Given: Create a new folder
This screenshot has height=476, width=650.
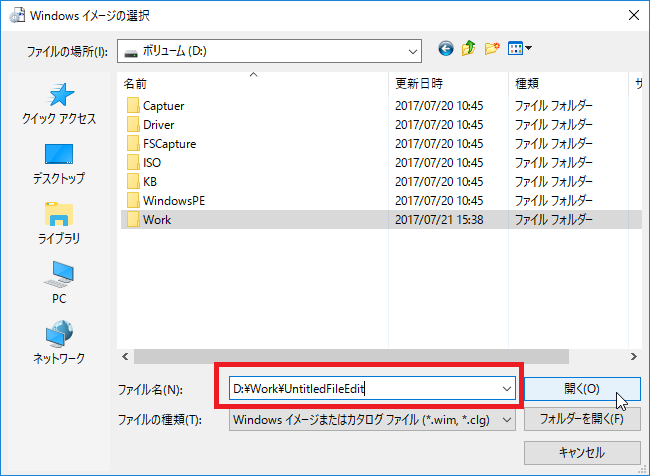Looking at the screenshot, I should click(x=492, y=49).
